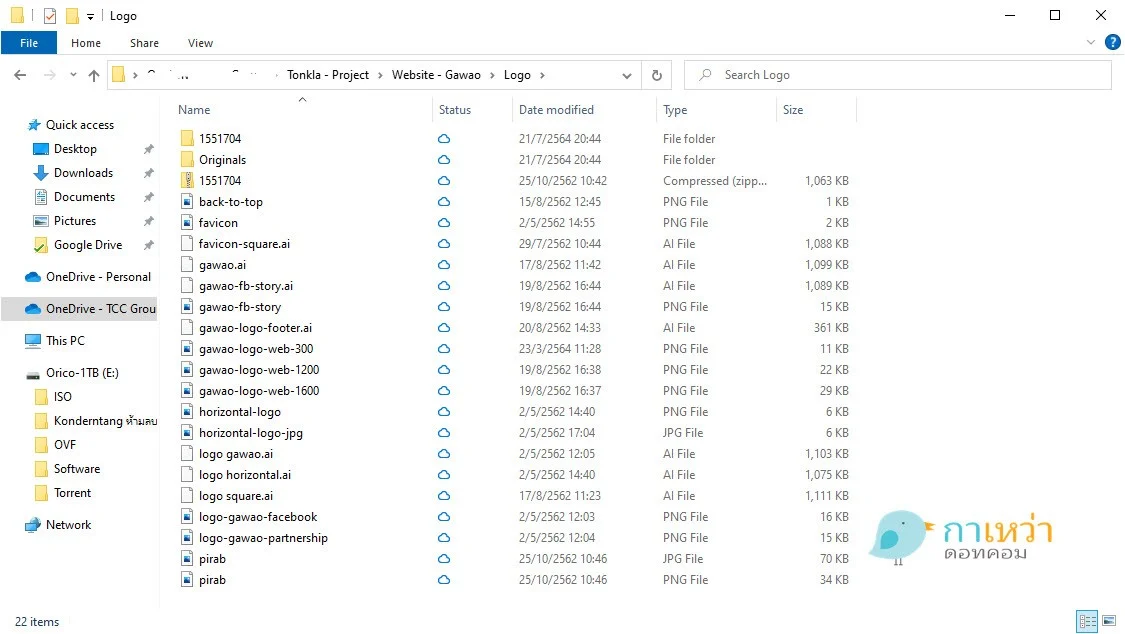Viewport: 1125px width, 634px height.
Task: Open the Customize Quick Access Toolbar dropdown
Action: click(90, 17)
